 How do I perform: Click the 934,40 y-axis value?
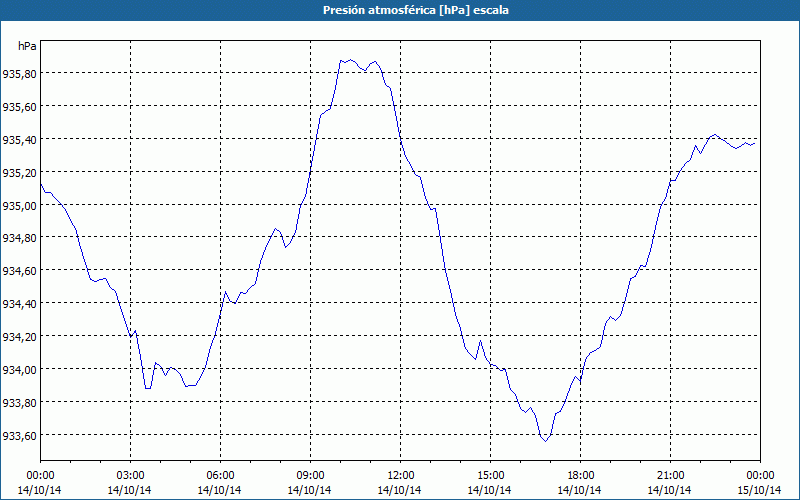(x=20, y=304)
